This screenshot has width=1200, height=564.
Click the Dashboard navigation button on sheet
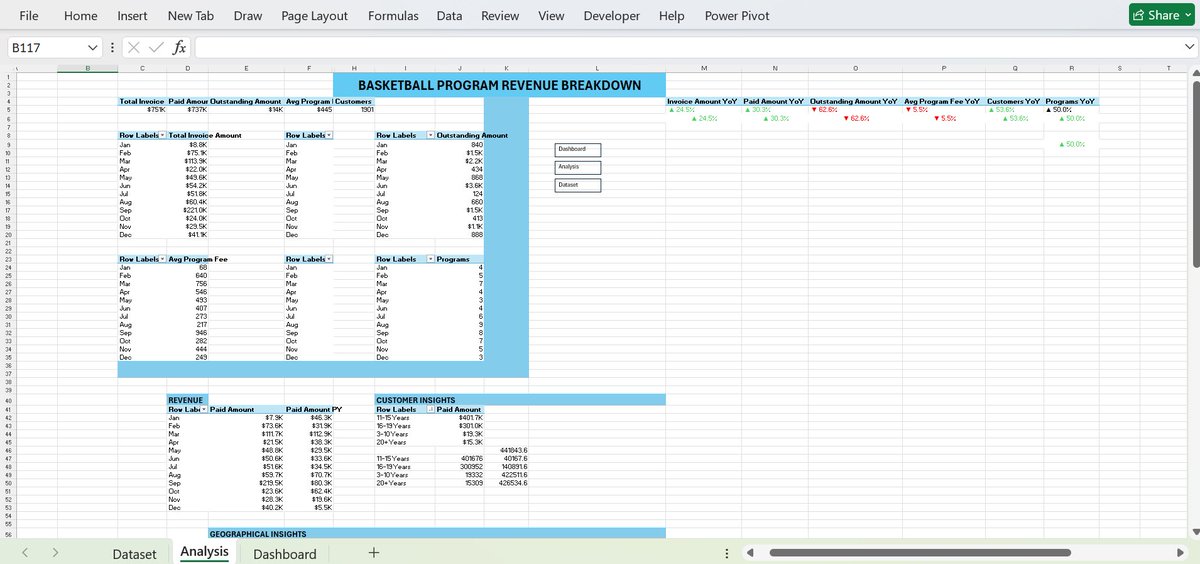click(580, 149)
